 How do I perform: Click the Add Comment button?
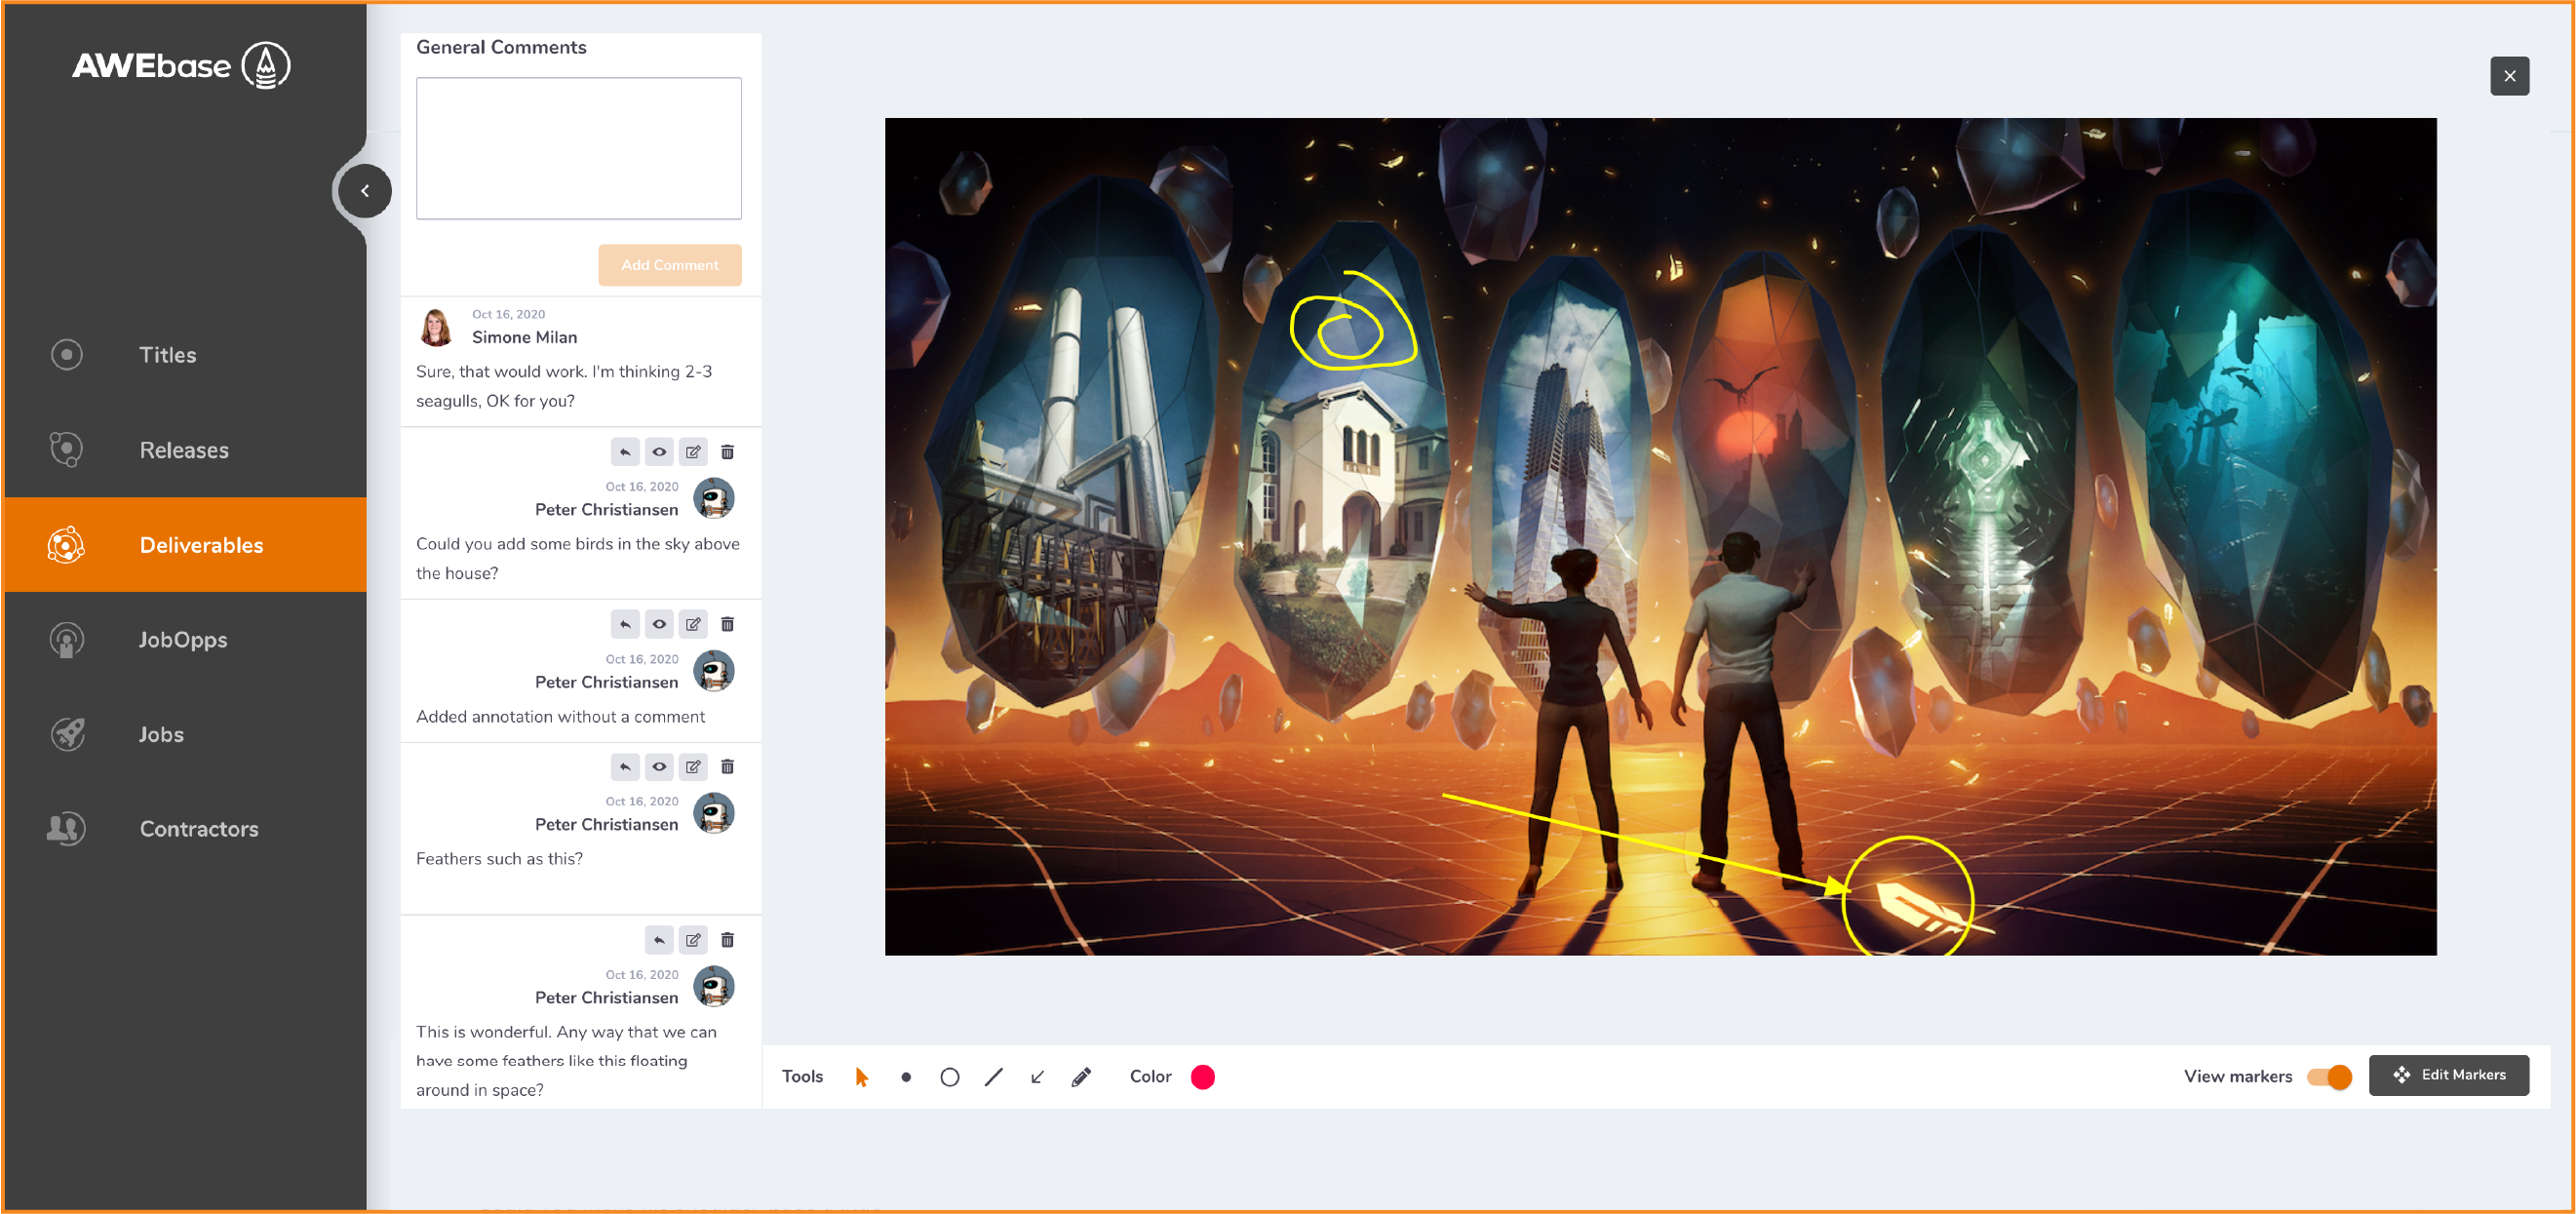[x=669, y=265]
